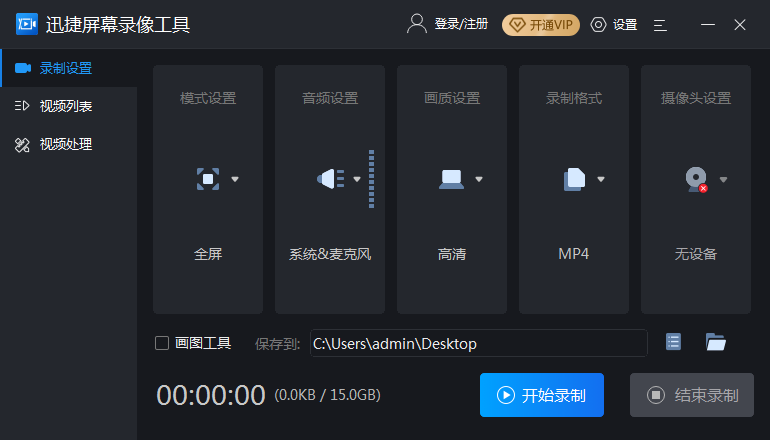Viewport: 770px width, 440px height.
Task: Switch to the 视频处理 sidebar tab
Action: [x=69, y=144]
